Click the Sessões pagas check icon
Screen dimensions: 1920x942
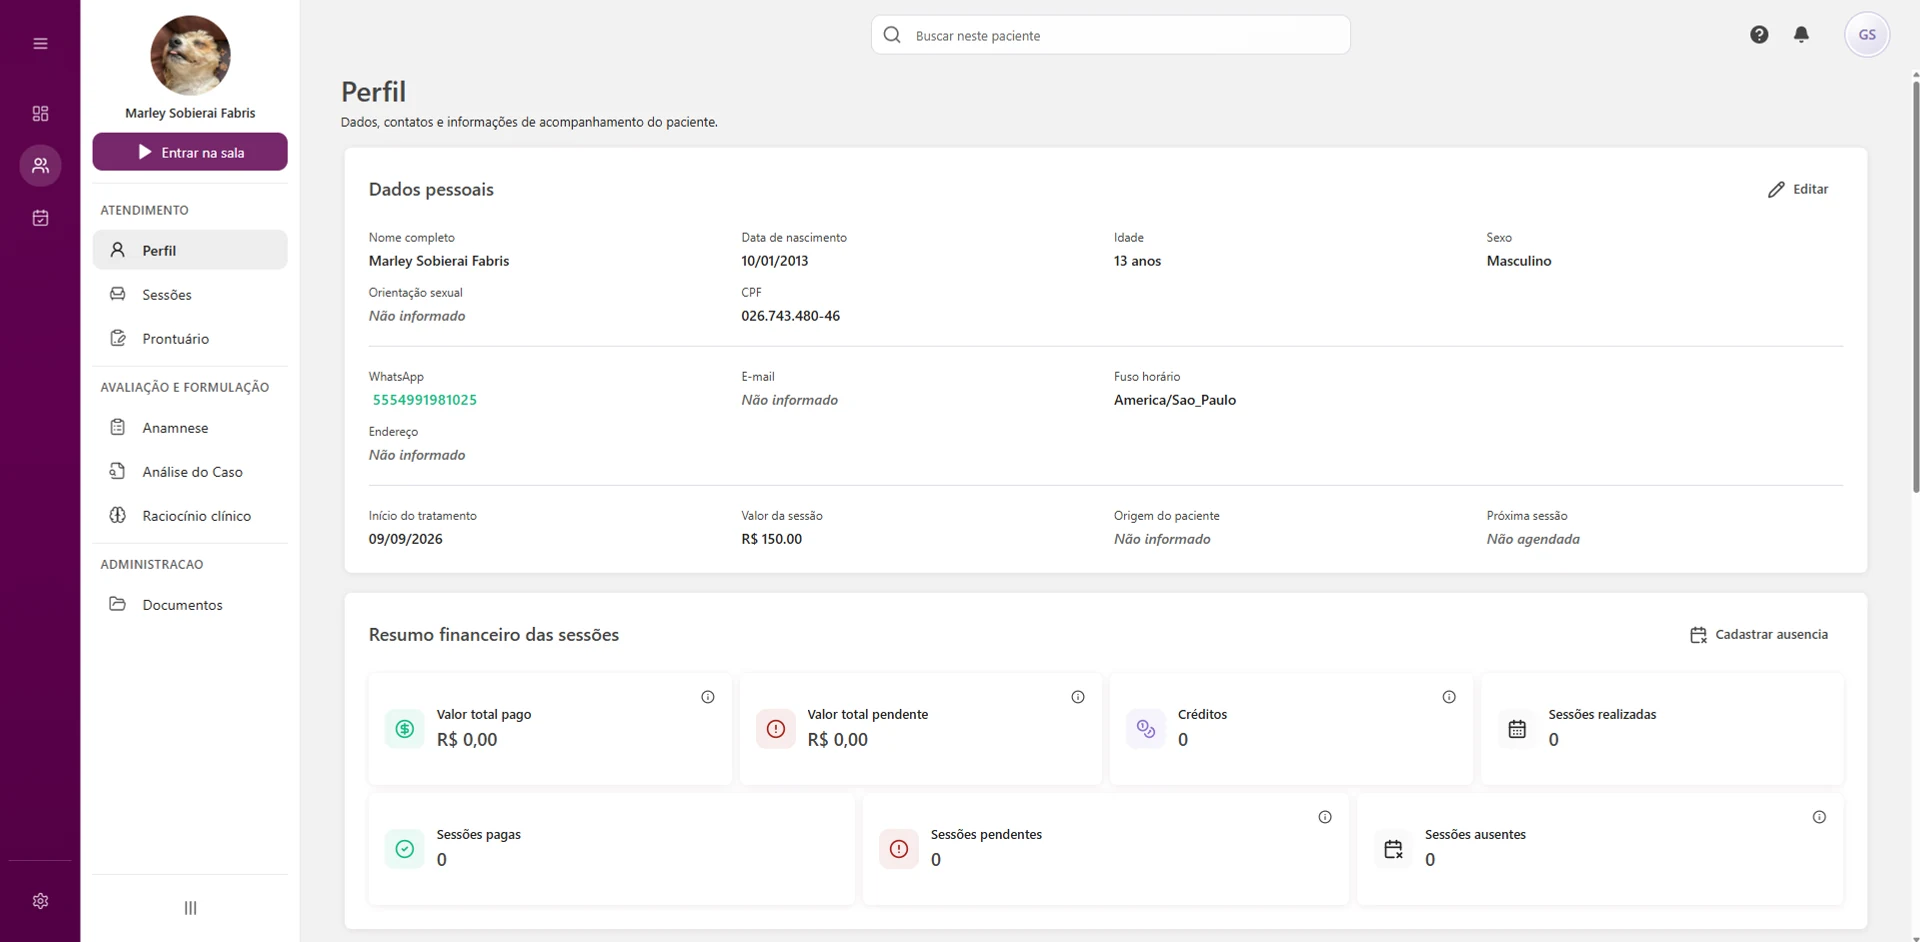point(405,849)
